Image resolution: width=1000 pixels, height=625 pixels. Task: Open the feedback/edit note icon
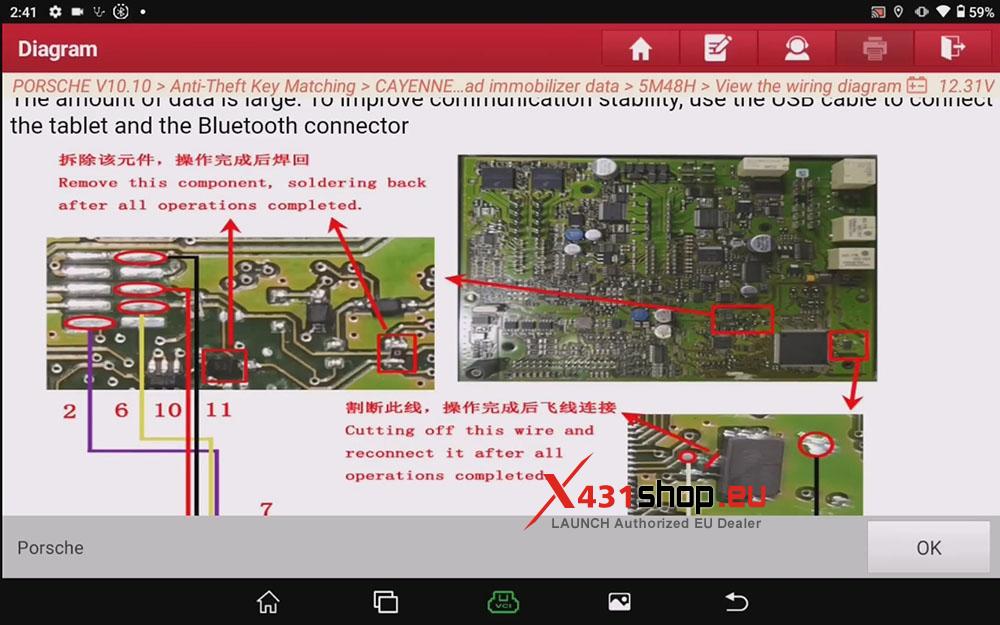[718, 48]
